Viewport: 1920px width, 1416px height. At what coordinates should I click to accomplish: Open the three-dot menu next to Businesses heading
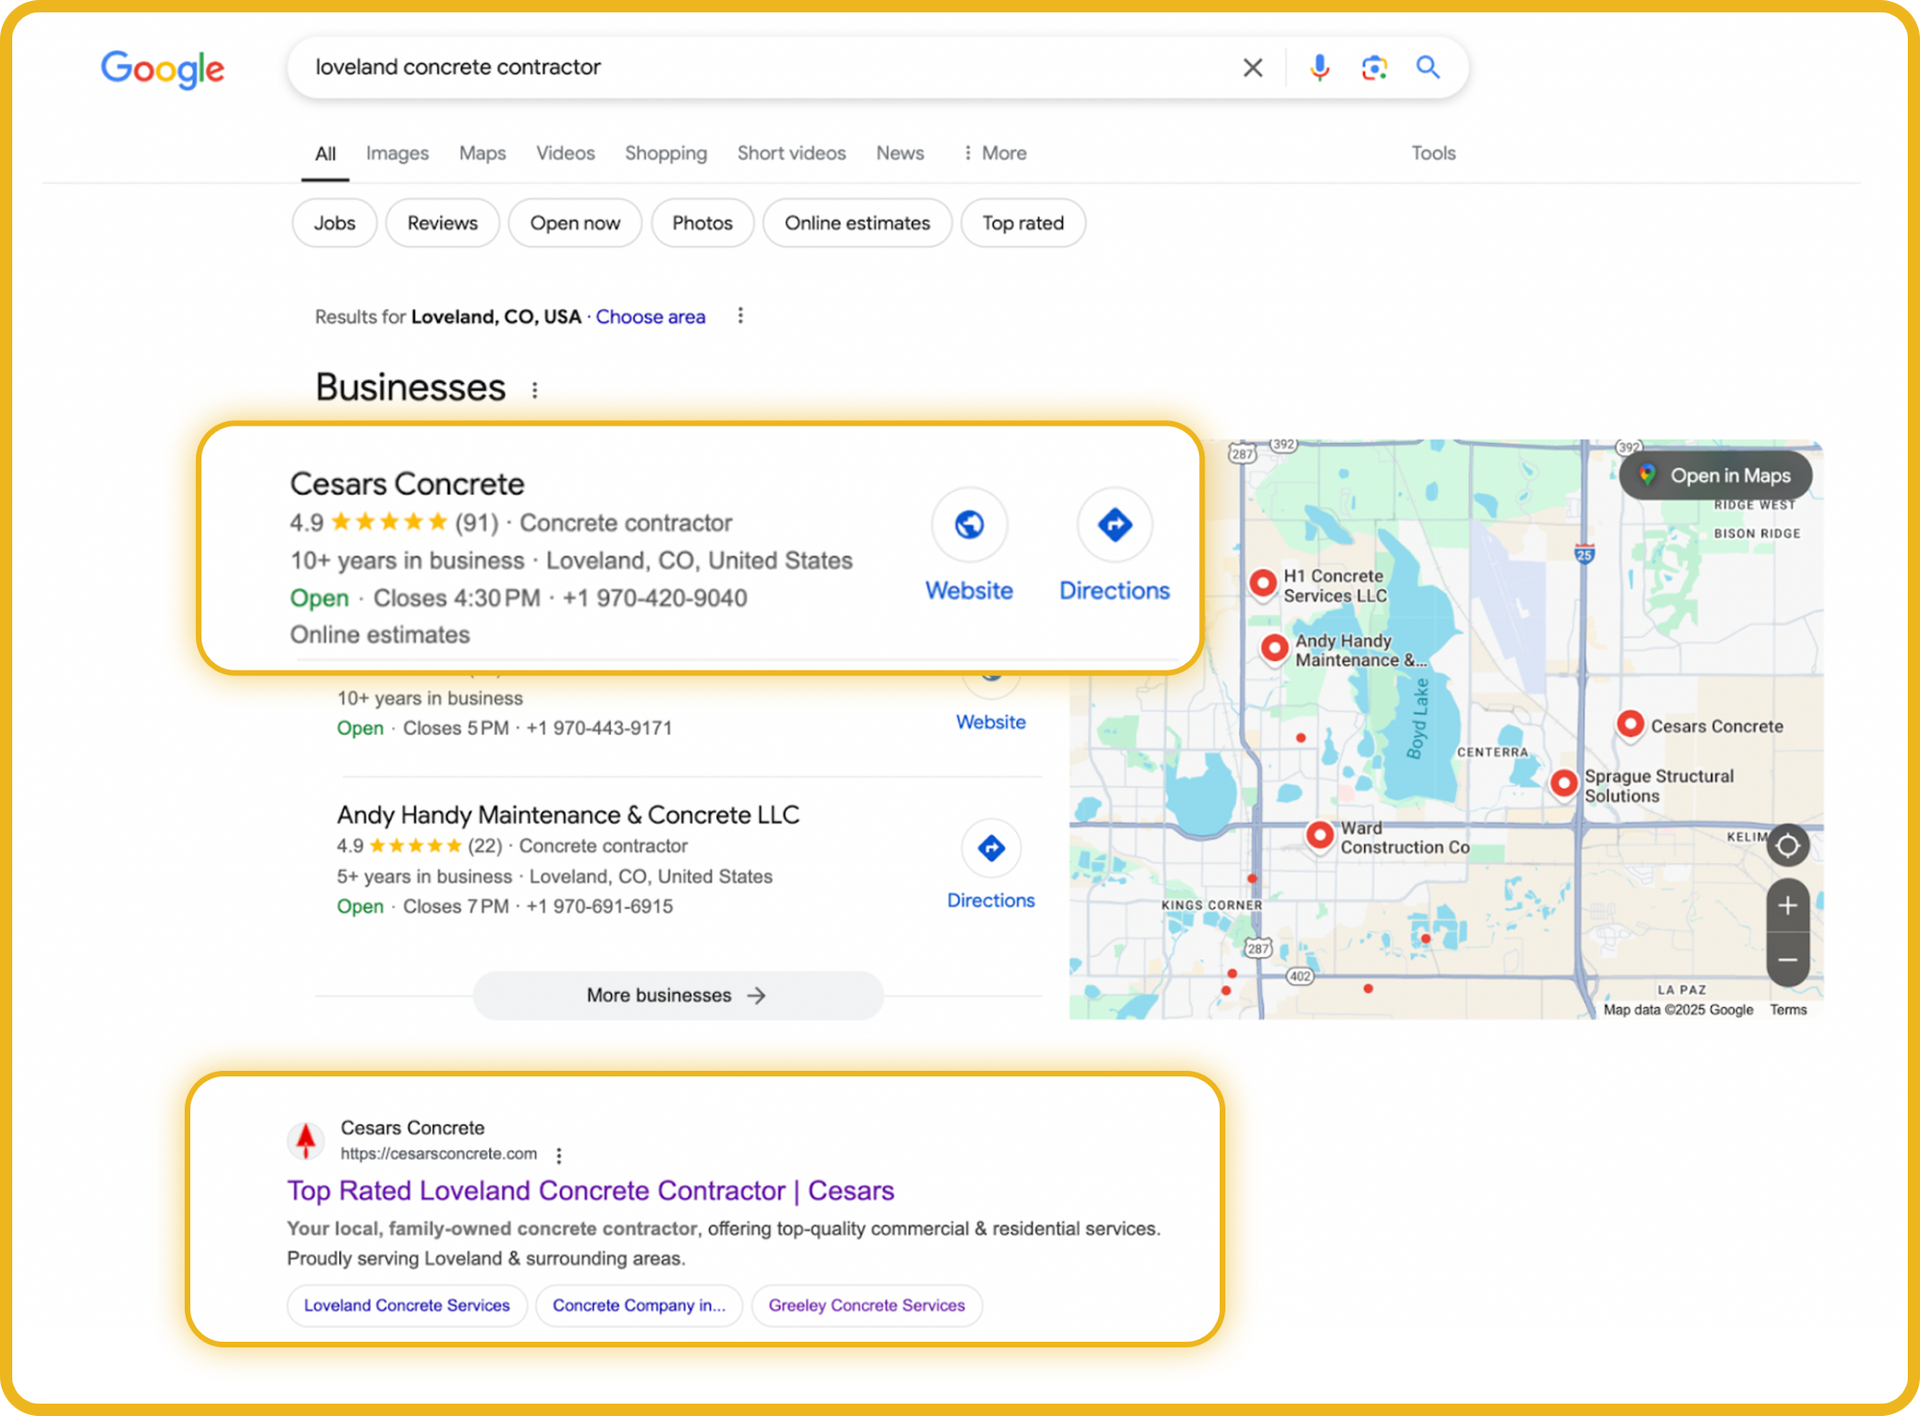(x=535, y=390)
